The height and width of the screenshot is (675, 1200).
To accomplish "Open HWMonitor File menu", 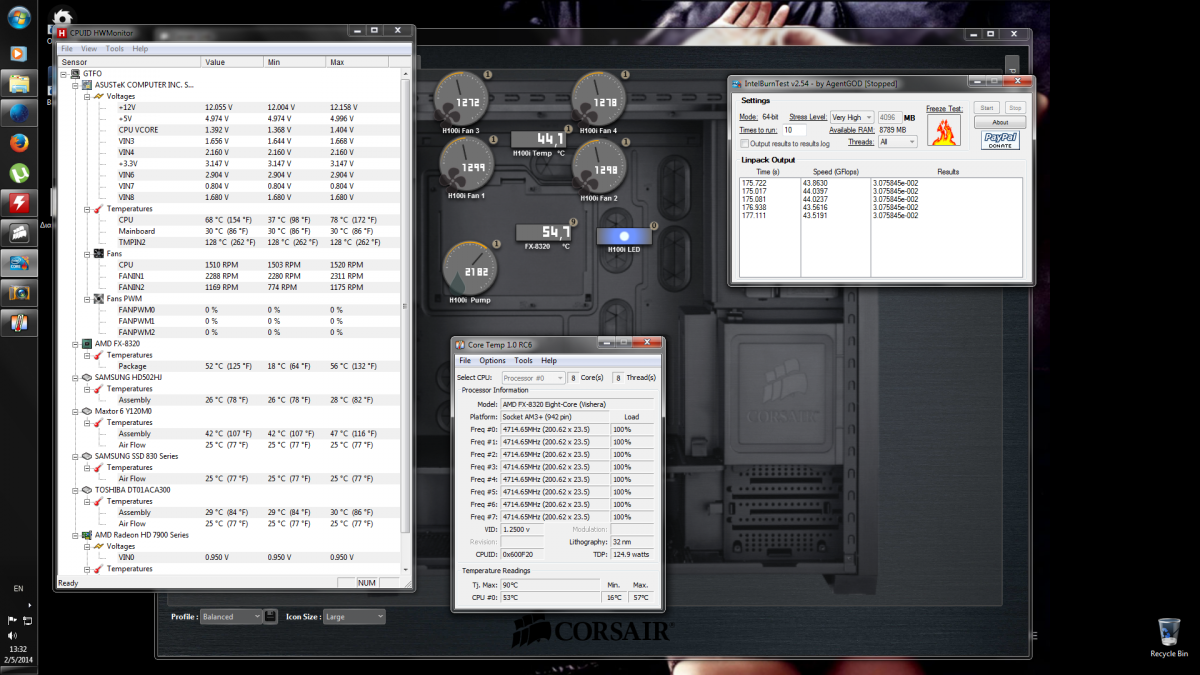I will click(x=67, y=48).
